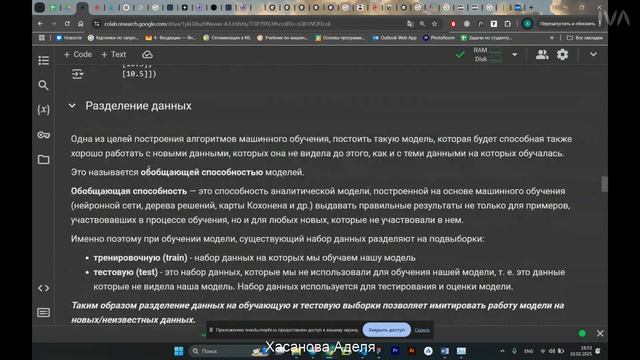Image resolution: width=640 pixels, height=360 pixels.
Task: Open the Новости bookmark
Action: click(69, 38)
